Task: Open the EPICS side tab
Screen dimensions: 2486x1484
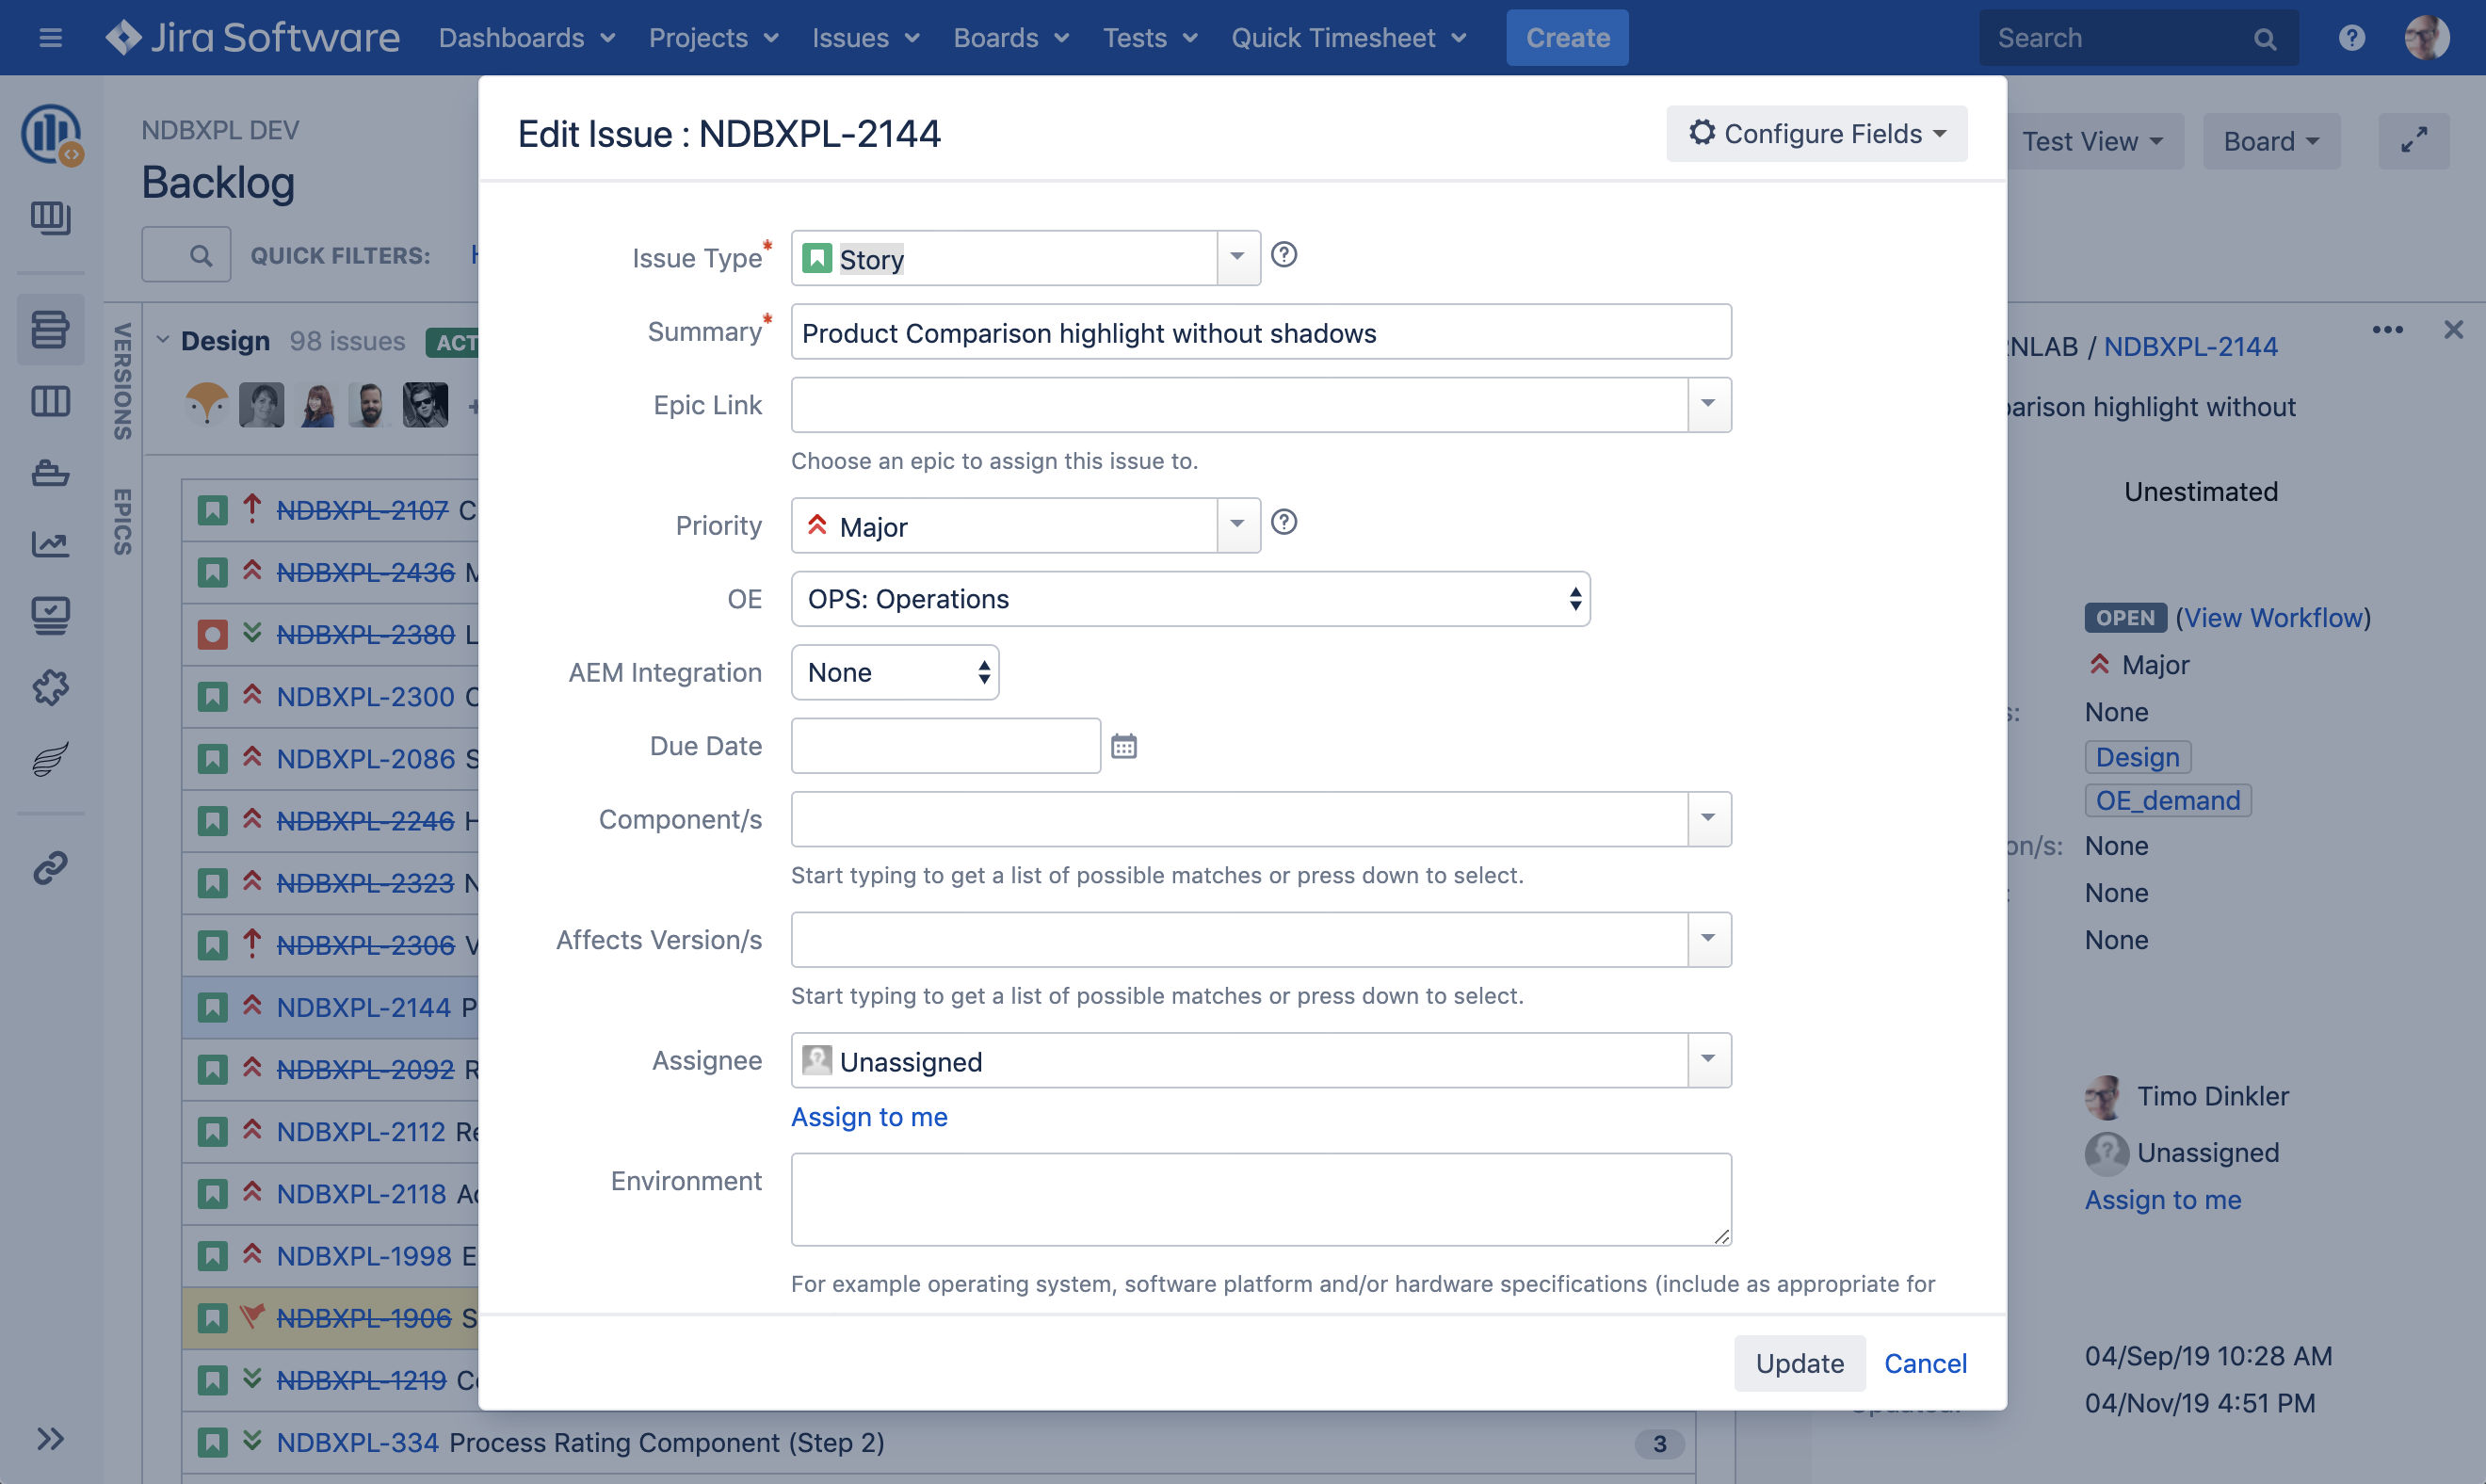Action: (x=123, y=521)
